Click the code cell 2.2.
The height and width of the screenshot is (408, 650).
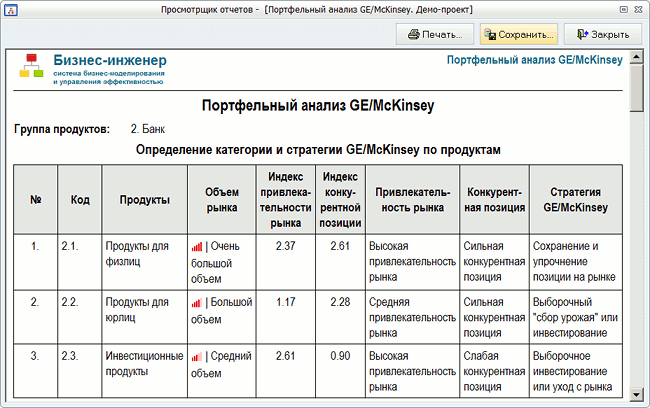[80, 317]
